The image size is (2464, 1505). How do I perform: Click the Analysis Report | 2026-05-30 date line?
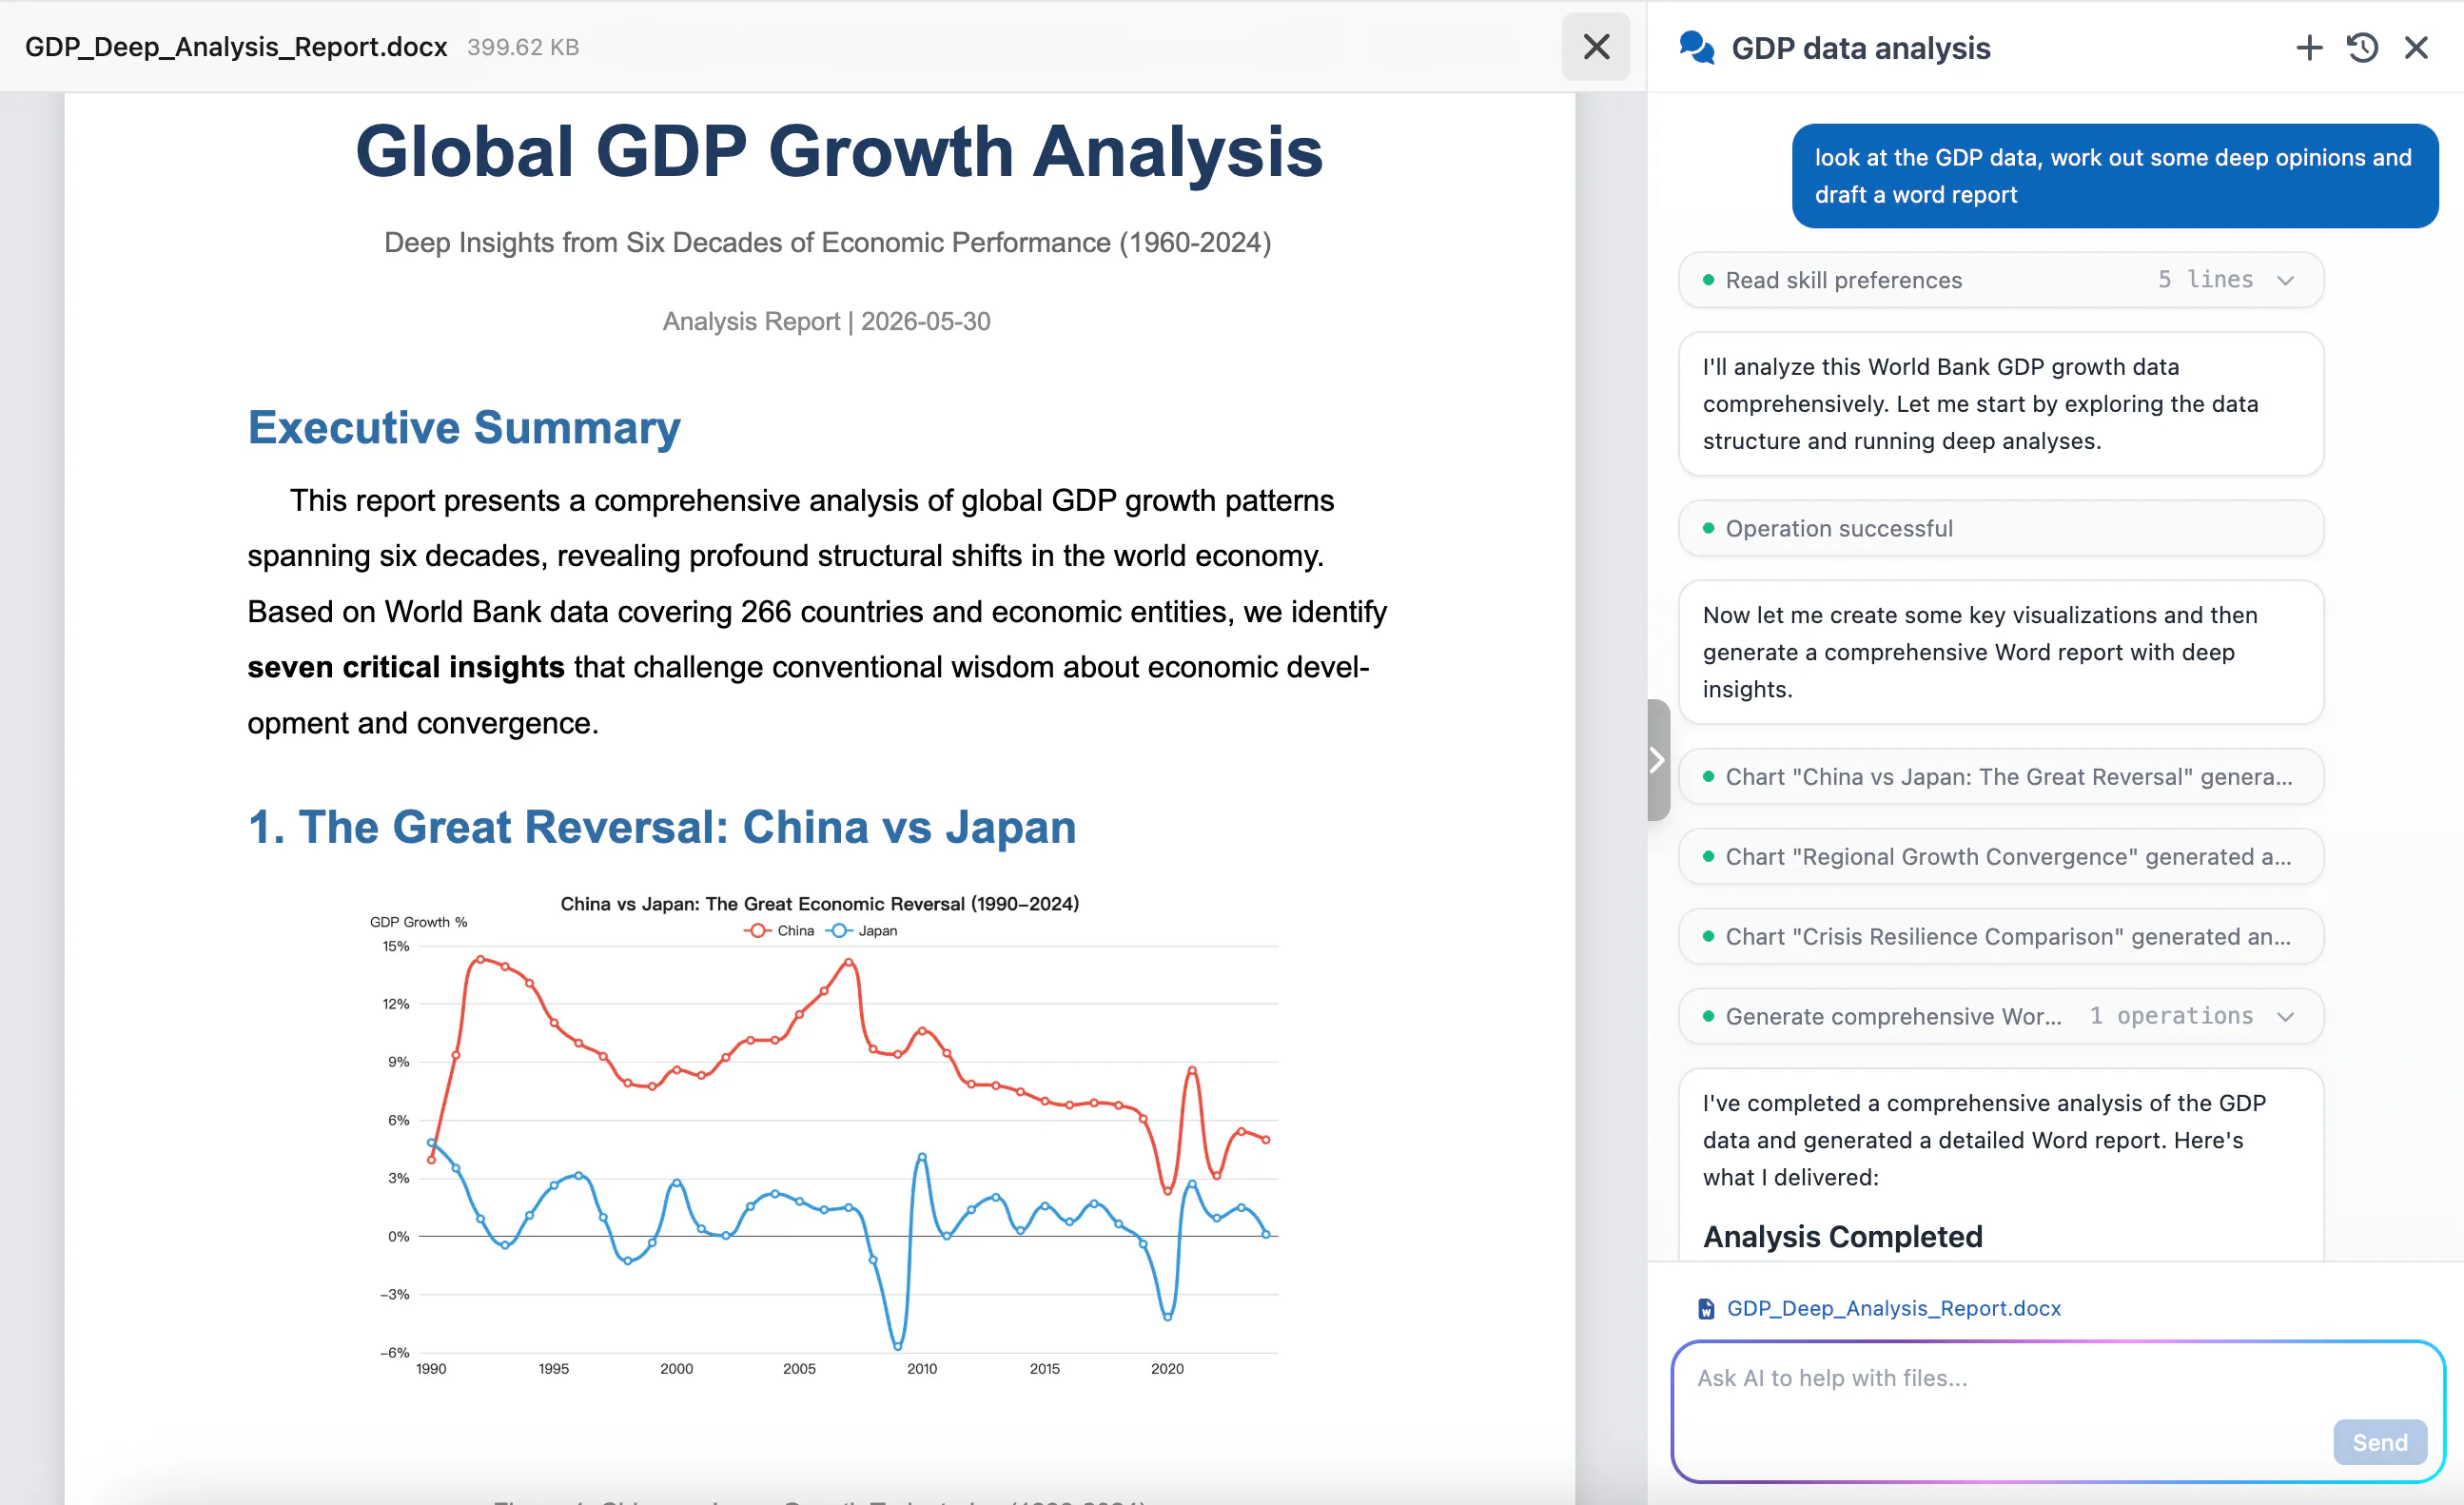(x=826, y=321)
